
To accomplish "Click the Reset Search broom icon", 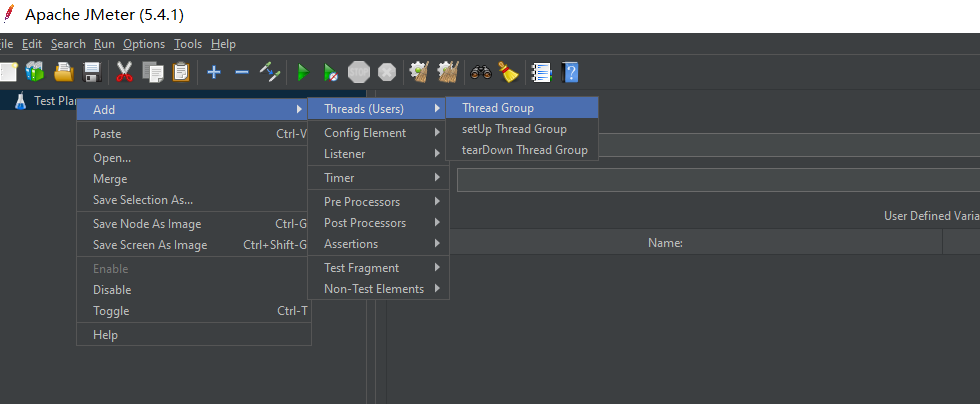I will (x=509, y=72).
